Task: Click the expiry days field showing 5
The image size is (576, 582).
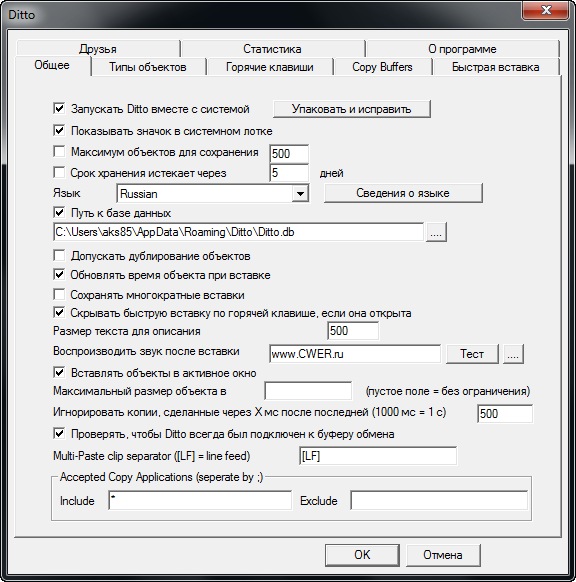Action: click(x=289, y=173)
